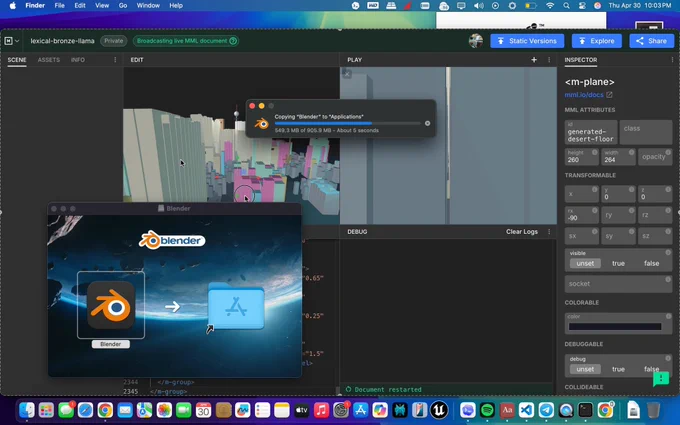Set visible to true
This screenshot has height=425, width=680.
(x=618, y=263)
